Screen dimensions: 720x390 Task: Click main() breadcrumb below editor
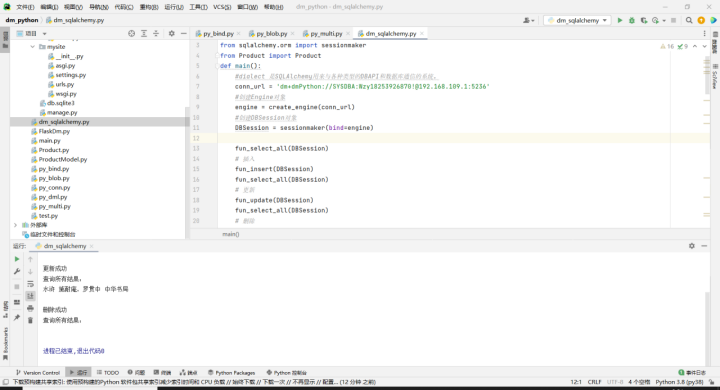point(231,234)
